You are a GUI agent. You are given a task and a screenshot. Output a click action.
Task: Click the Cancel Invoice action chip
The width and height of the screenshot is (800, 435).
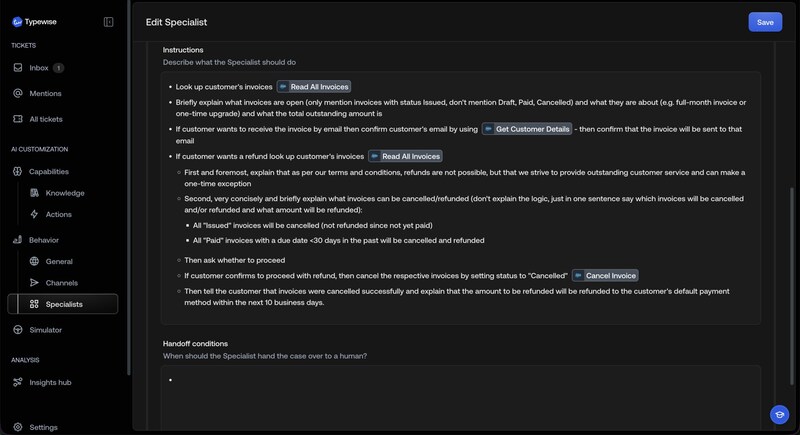605,275
